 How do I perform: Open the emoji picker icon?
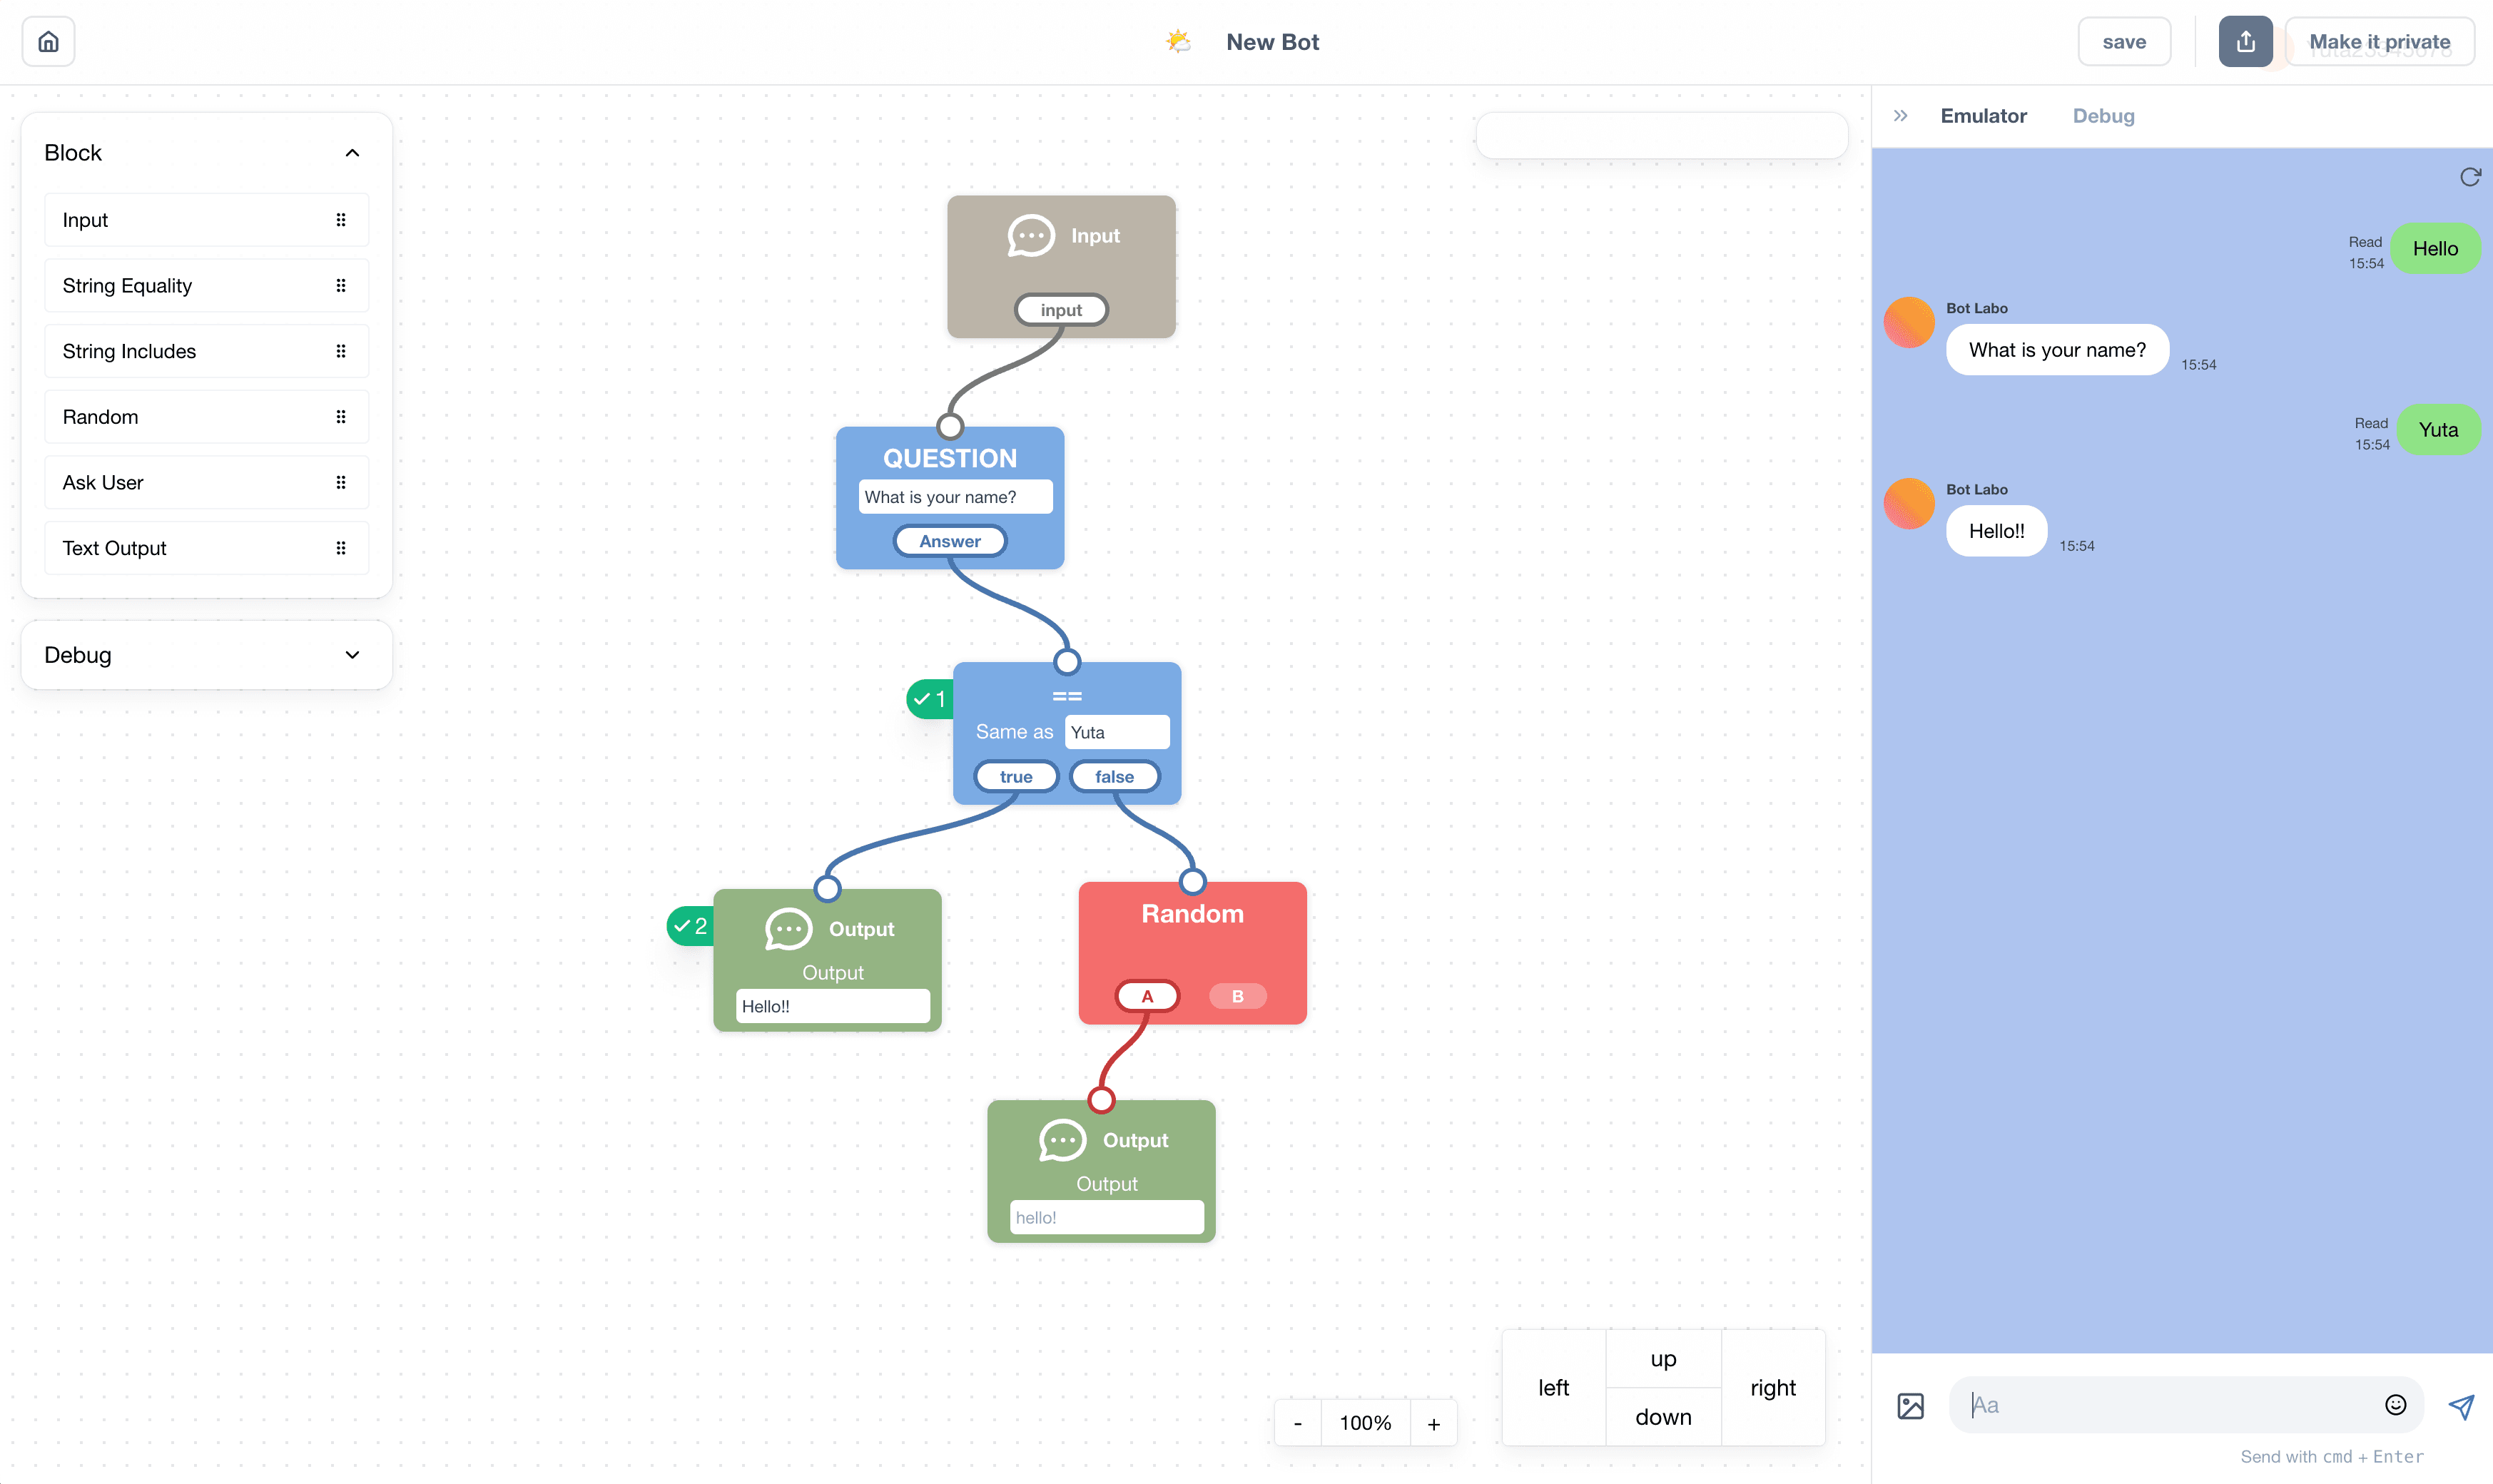tap(2395, 1405)
